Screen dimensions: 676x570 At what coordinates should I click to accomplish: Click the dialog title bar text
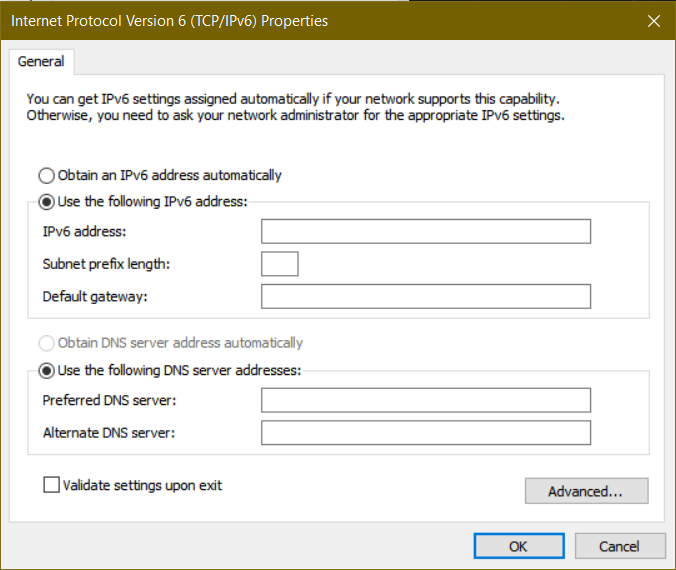click(169, 21)
